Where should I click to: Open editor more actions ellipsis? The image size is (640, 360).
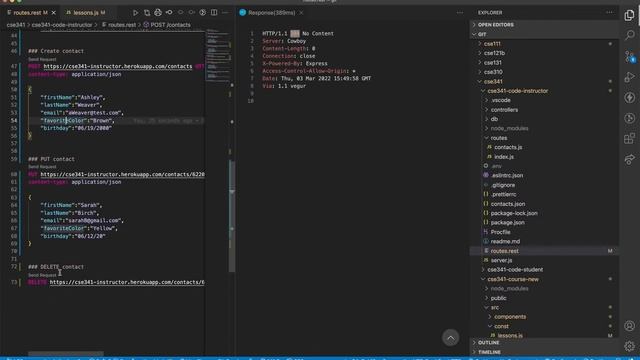225,13
